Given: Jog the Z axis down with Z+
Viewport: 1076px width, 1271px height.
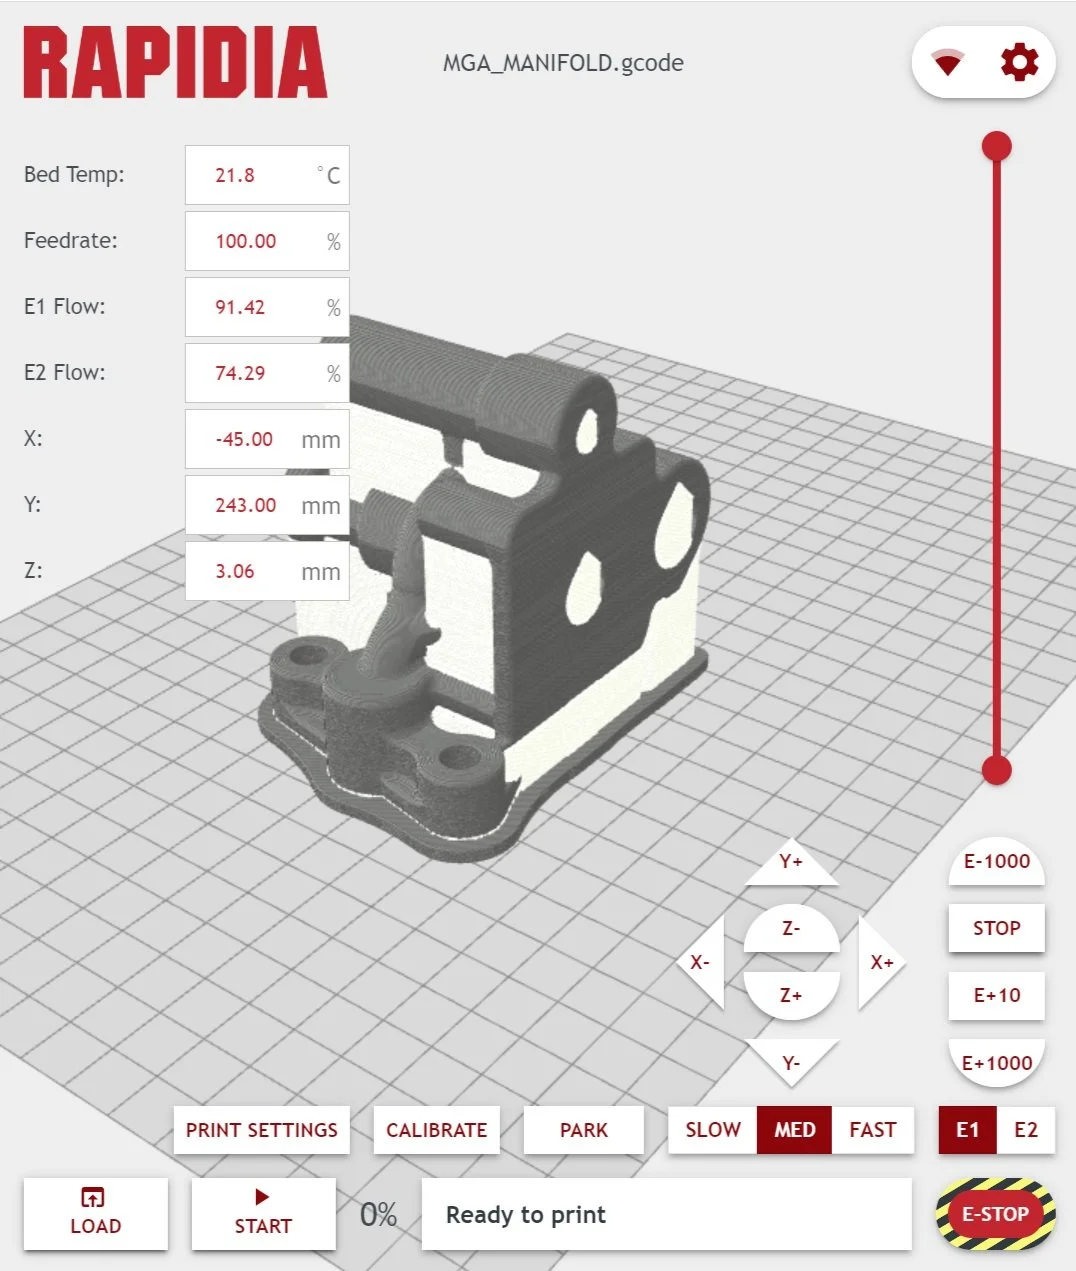Looking at the screenshot, I should click(792, 995).
